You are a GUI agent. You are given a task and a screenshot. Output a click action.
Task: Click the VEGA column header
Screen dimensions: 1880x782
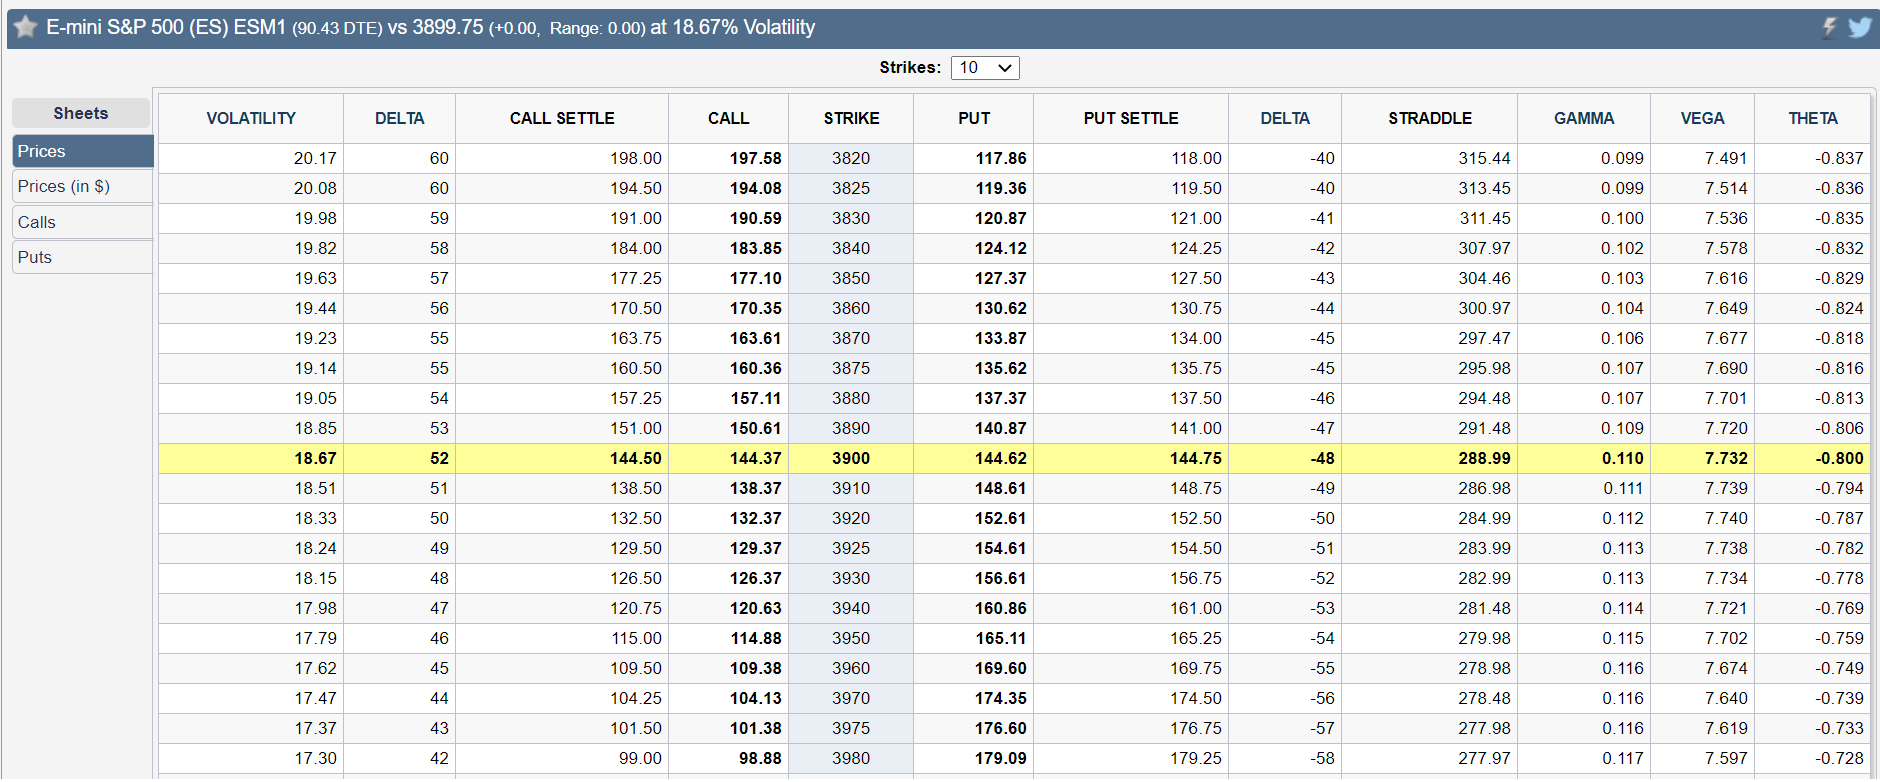[1703, 118]
